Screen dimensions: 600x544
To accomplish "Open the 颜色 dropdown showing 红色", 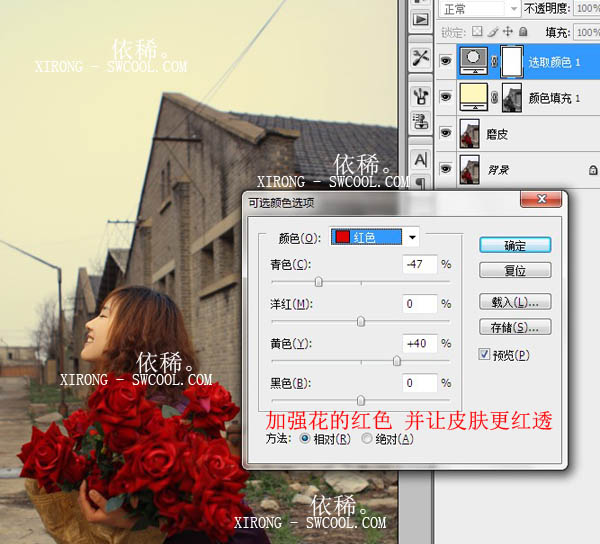I will (412, 237).
